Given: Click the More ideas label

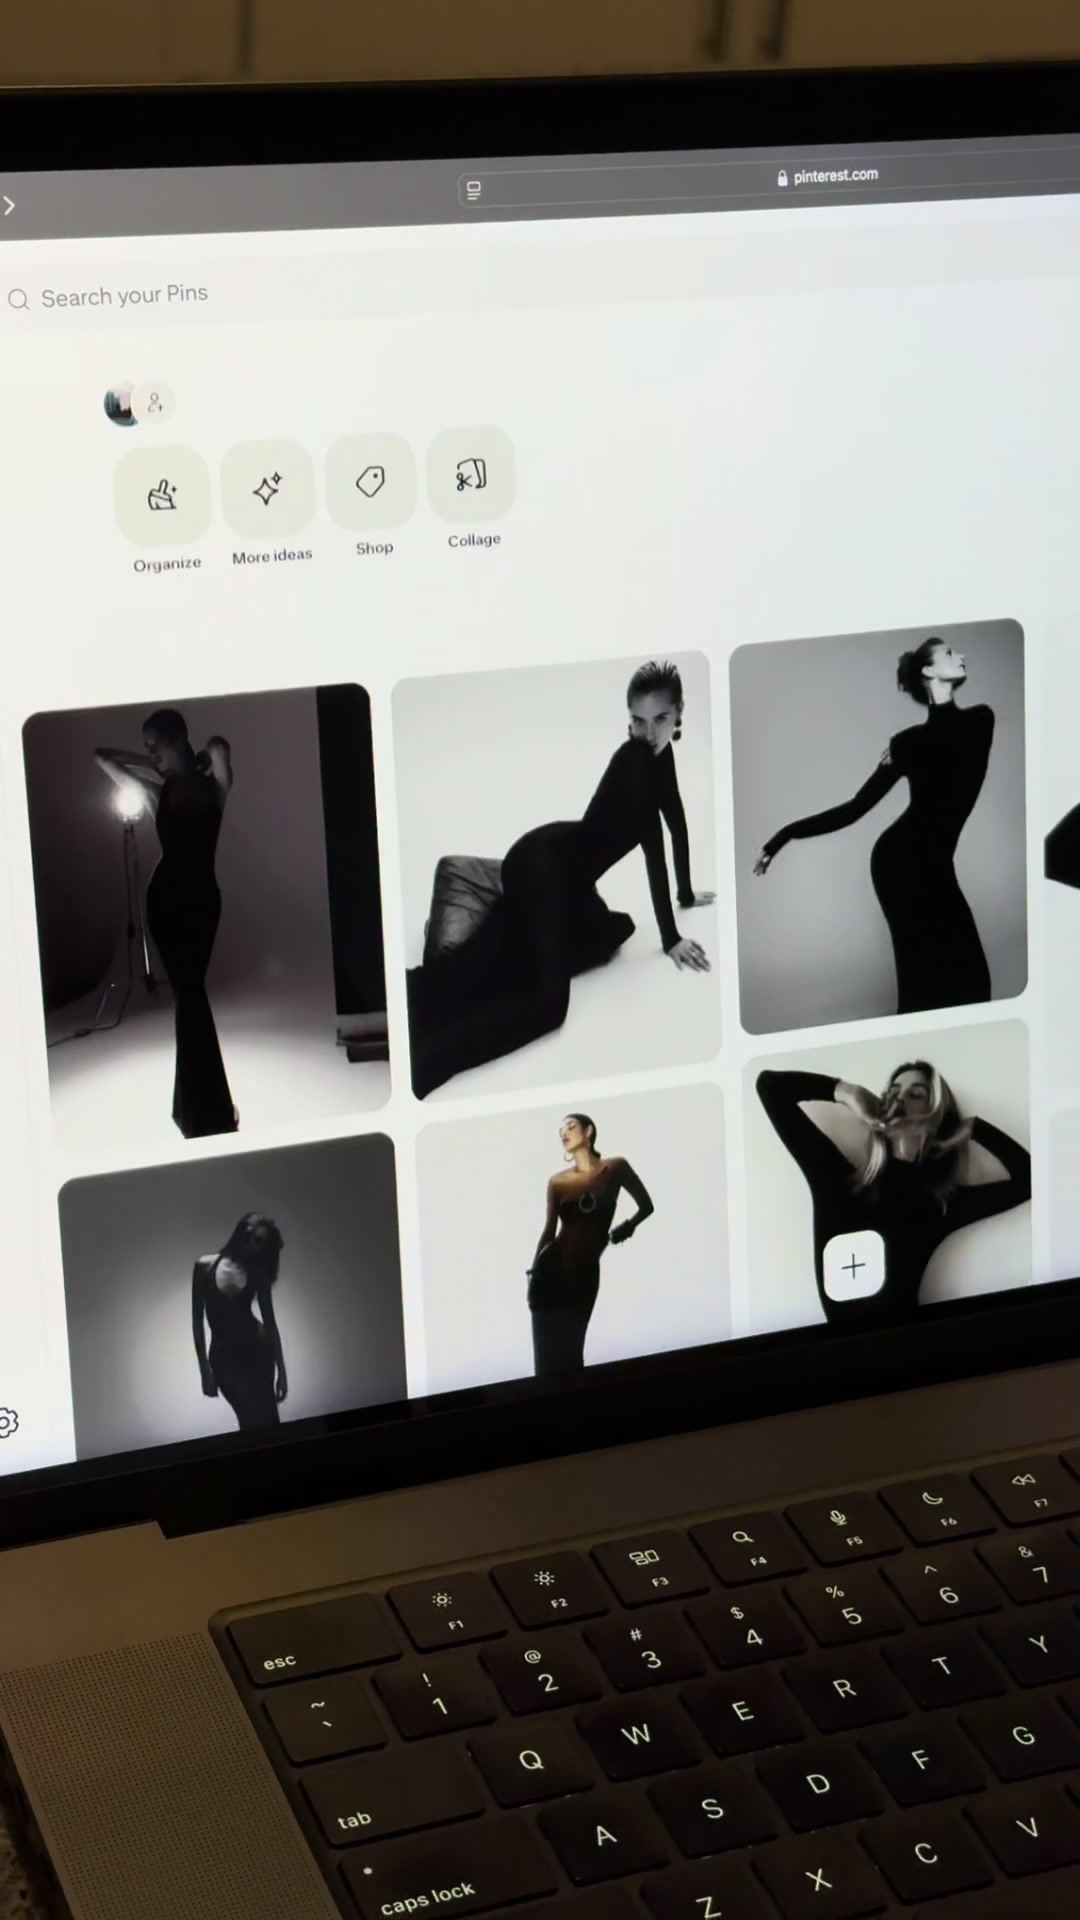Looking at the screenshot, I should pyautogui.click(x=272, y=556).
